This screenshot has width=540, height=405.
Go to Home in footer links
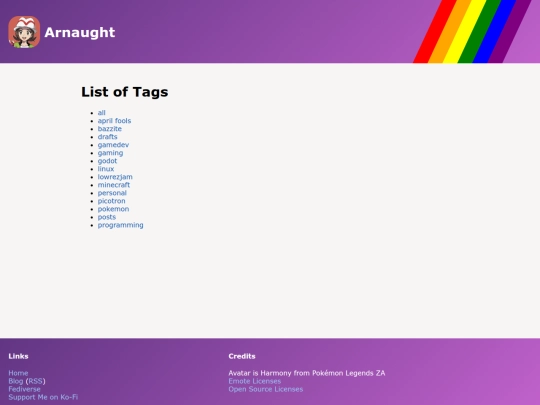18,373
